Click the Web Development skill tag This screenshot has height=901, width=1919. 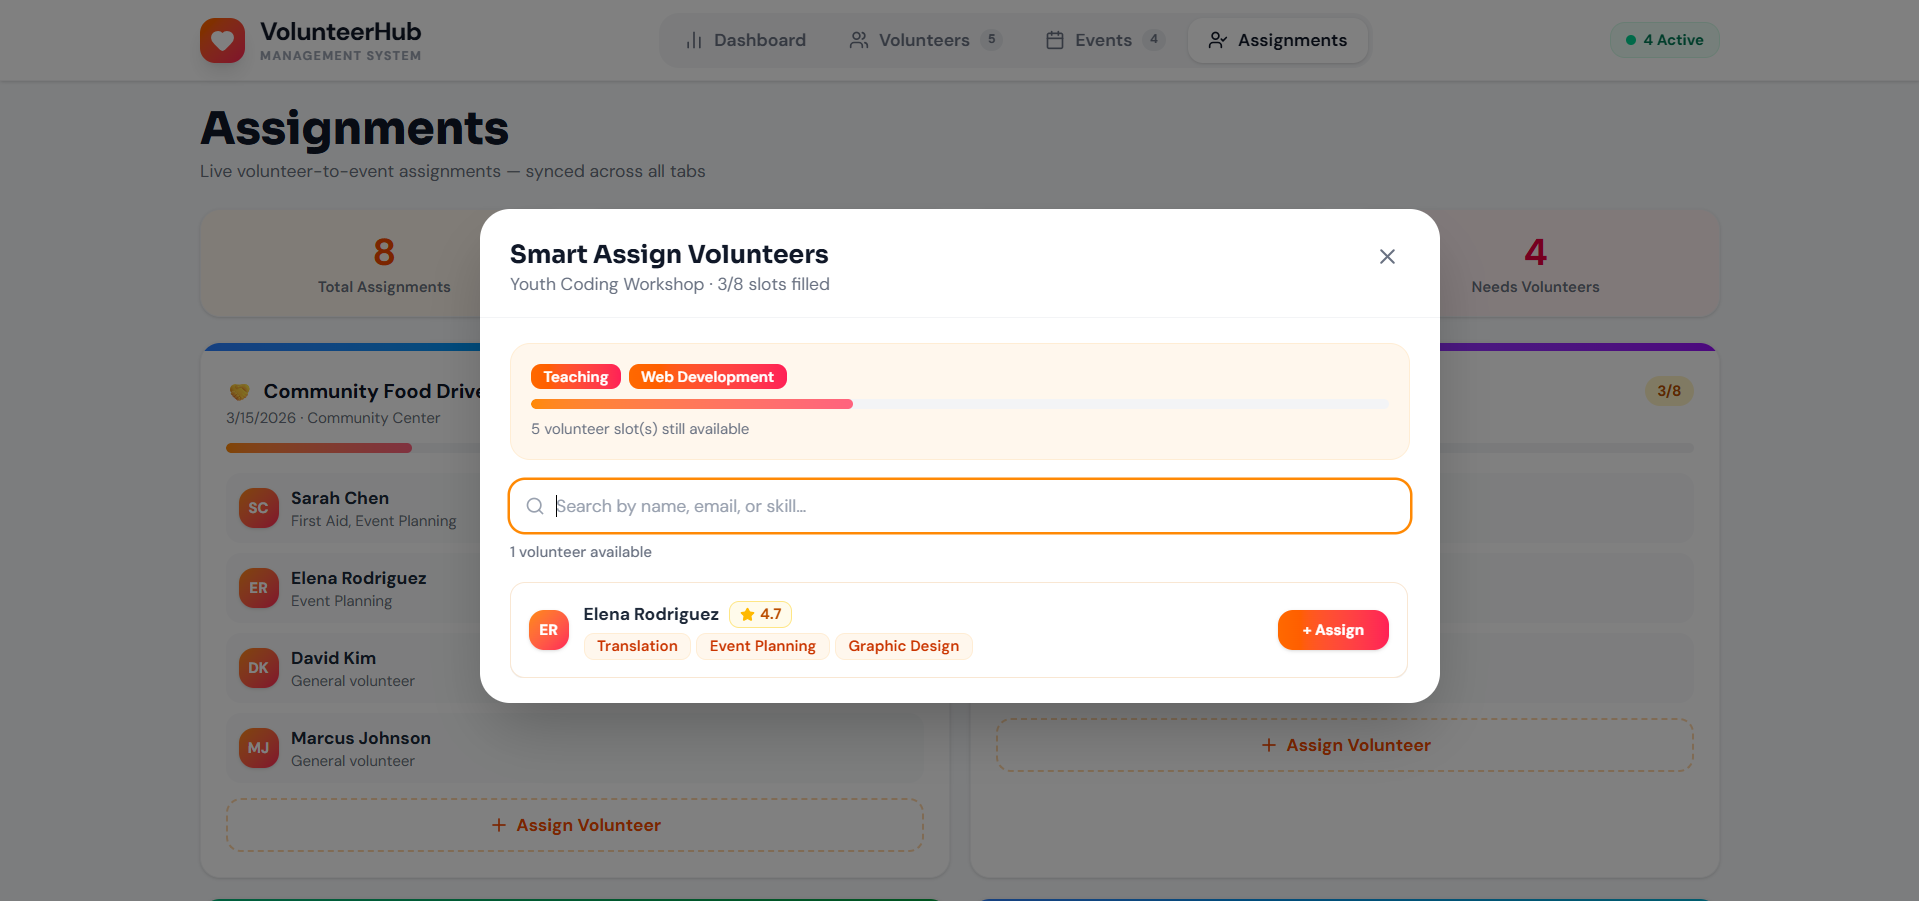707,377
